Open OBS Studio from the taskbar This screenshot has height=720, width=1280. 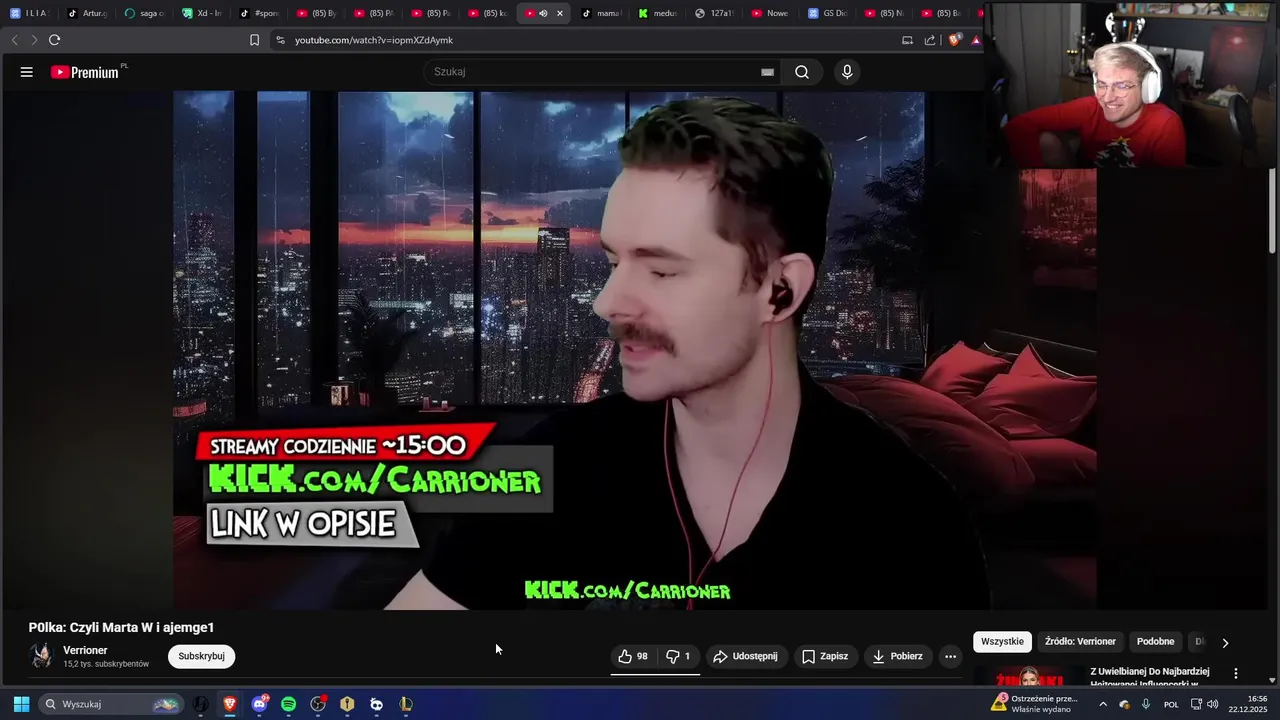(318, 704)
